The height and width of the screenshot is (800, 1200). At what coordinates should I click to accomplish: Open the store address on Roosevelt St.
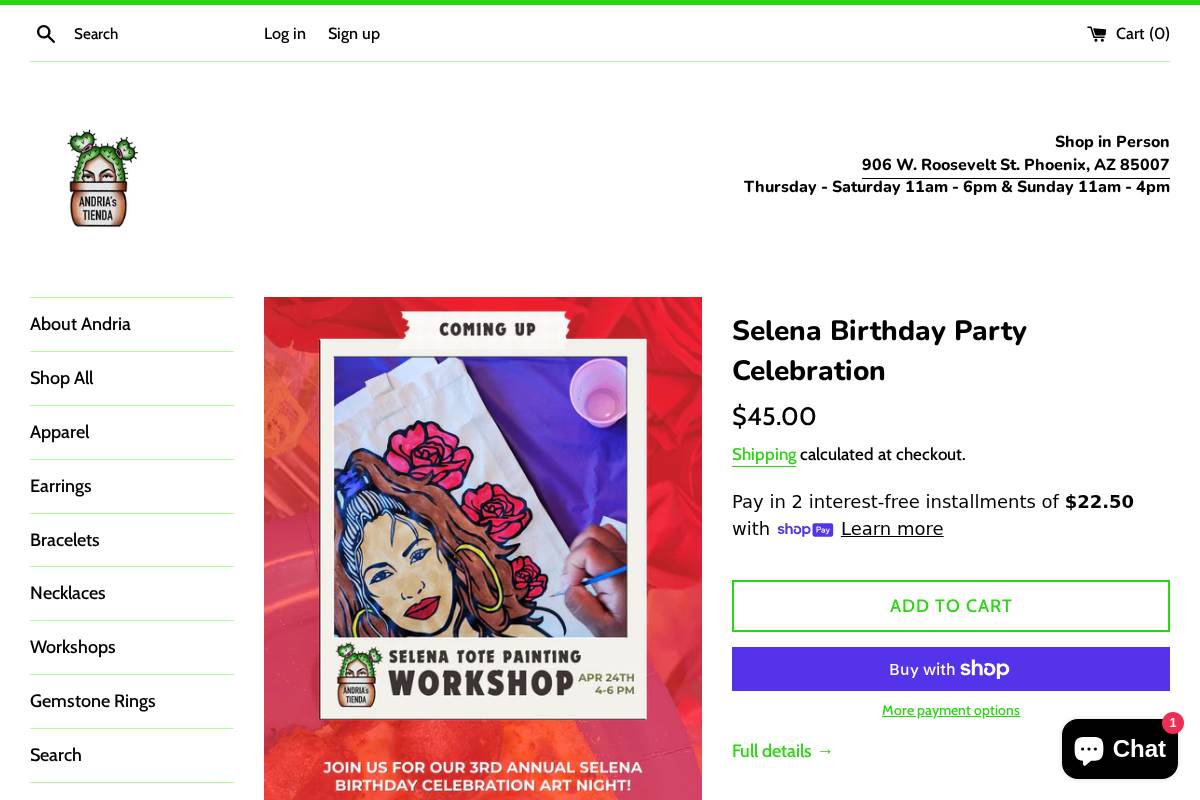[x=1016, y=165]
